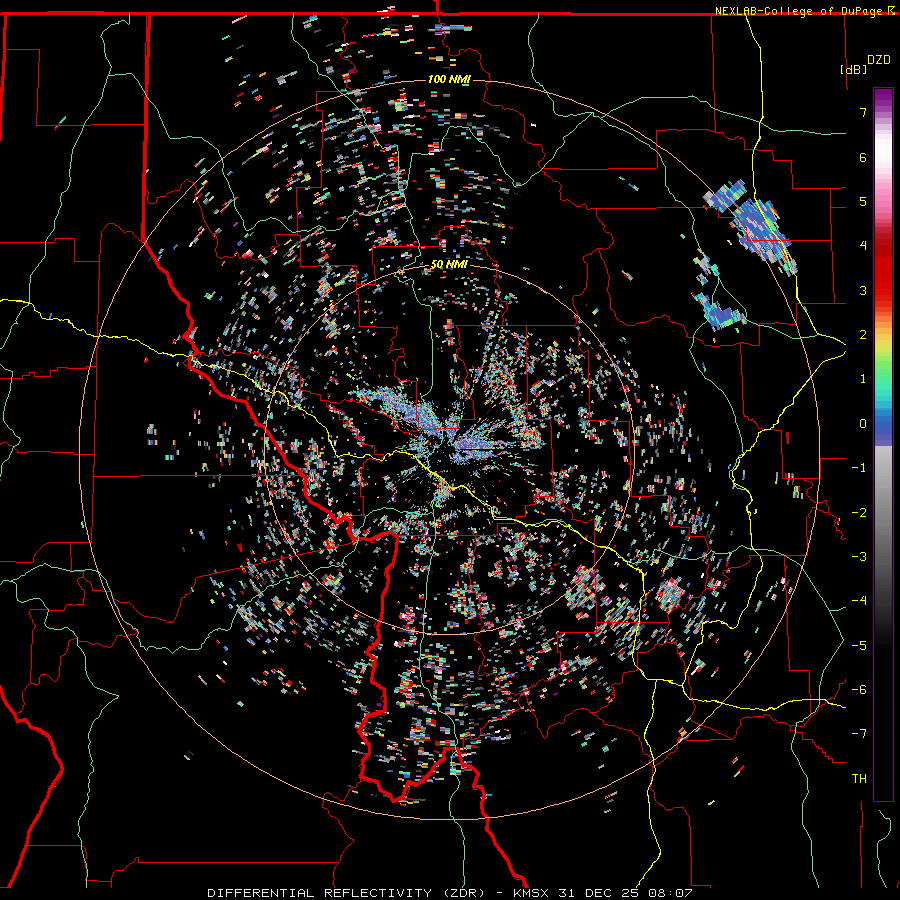Click the 0 value on the ZDR color scale
The image size is (900, 900).
tap(863, 424)
